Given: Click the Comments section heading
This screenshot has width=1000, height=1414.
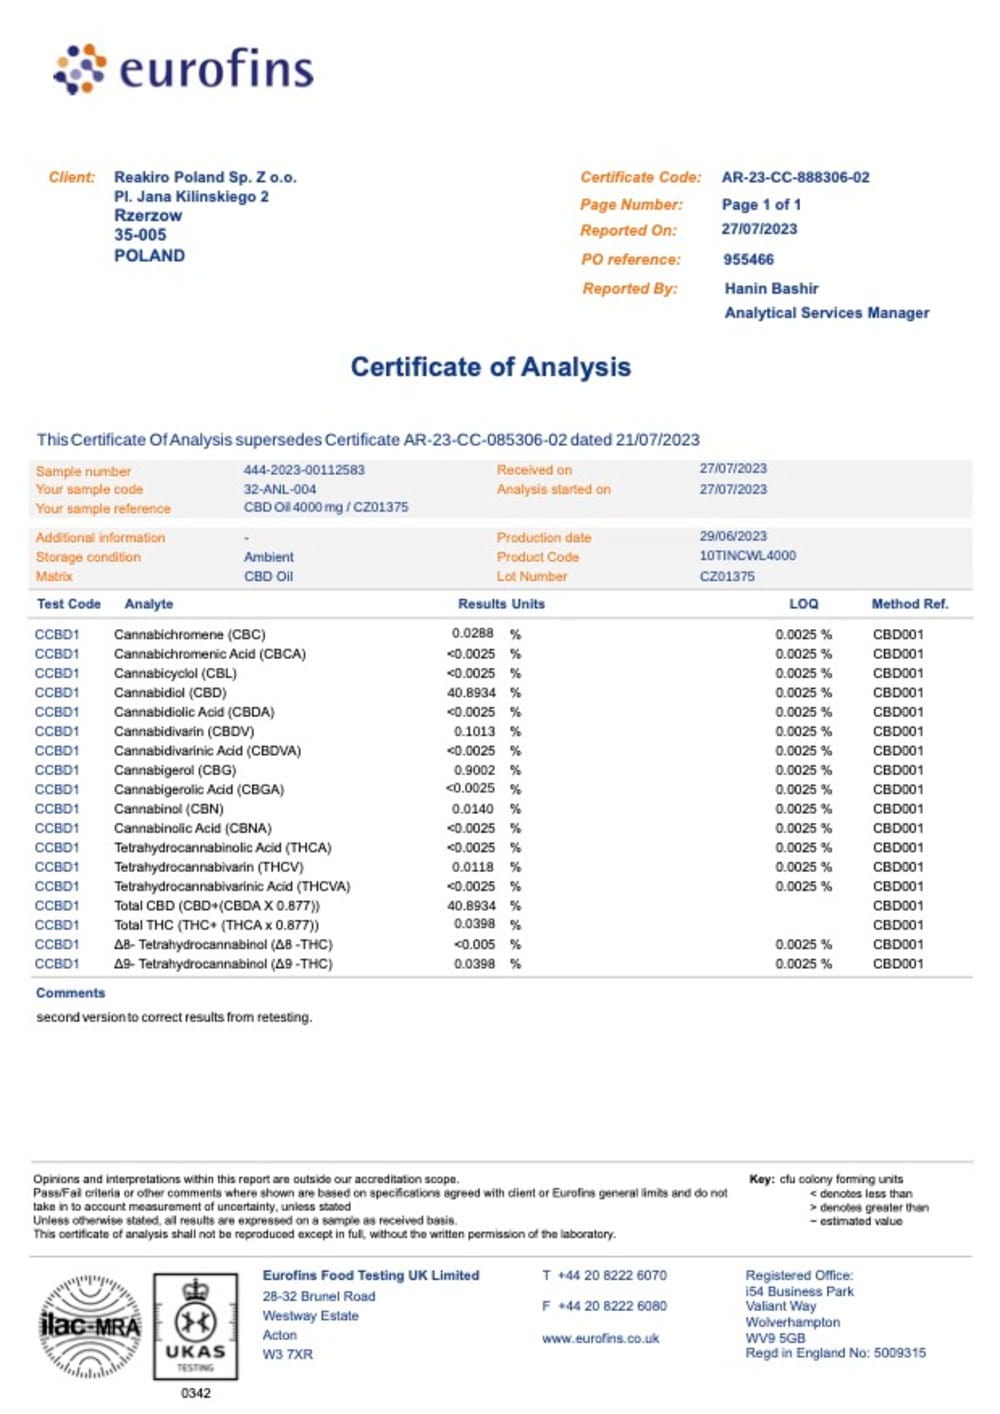Looking at the screenshot, I should point(70,993).
